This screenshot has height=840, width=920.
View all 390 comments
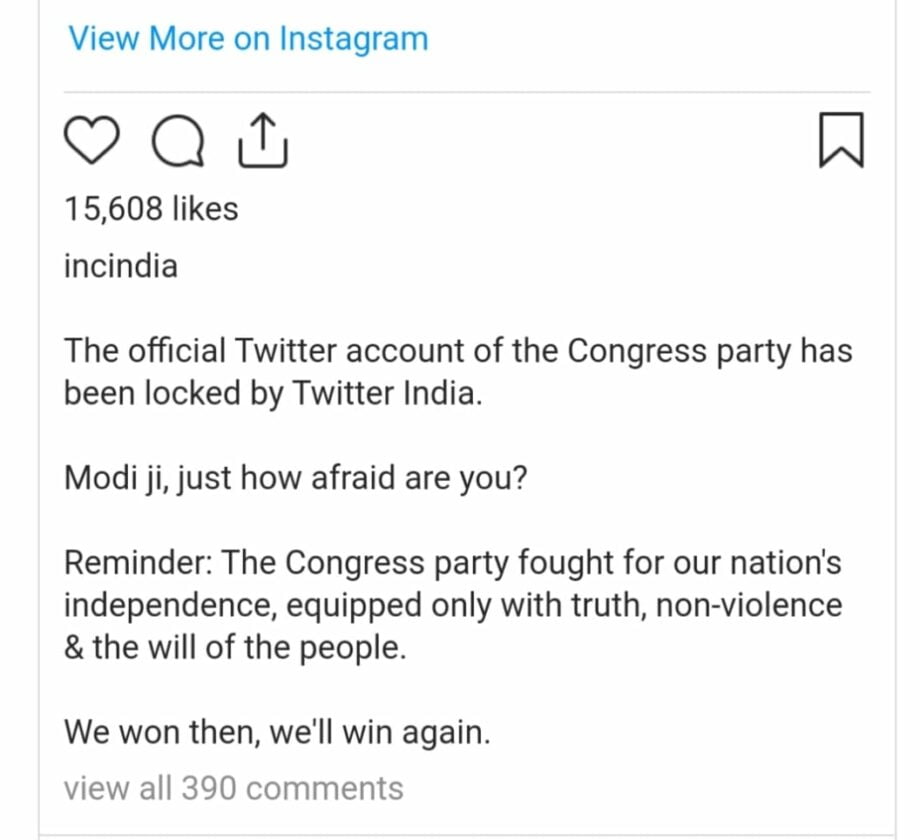coord(233,788)
